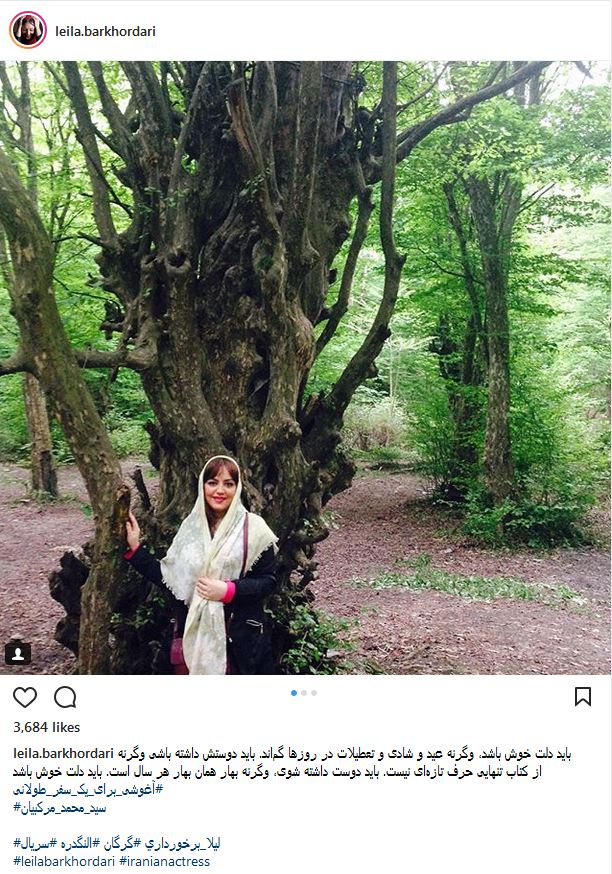Open leila.barkhordari profile from header
612x874 pixels.
point(105,31)
